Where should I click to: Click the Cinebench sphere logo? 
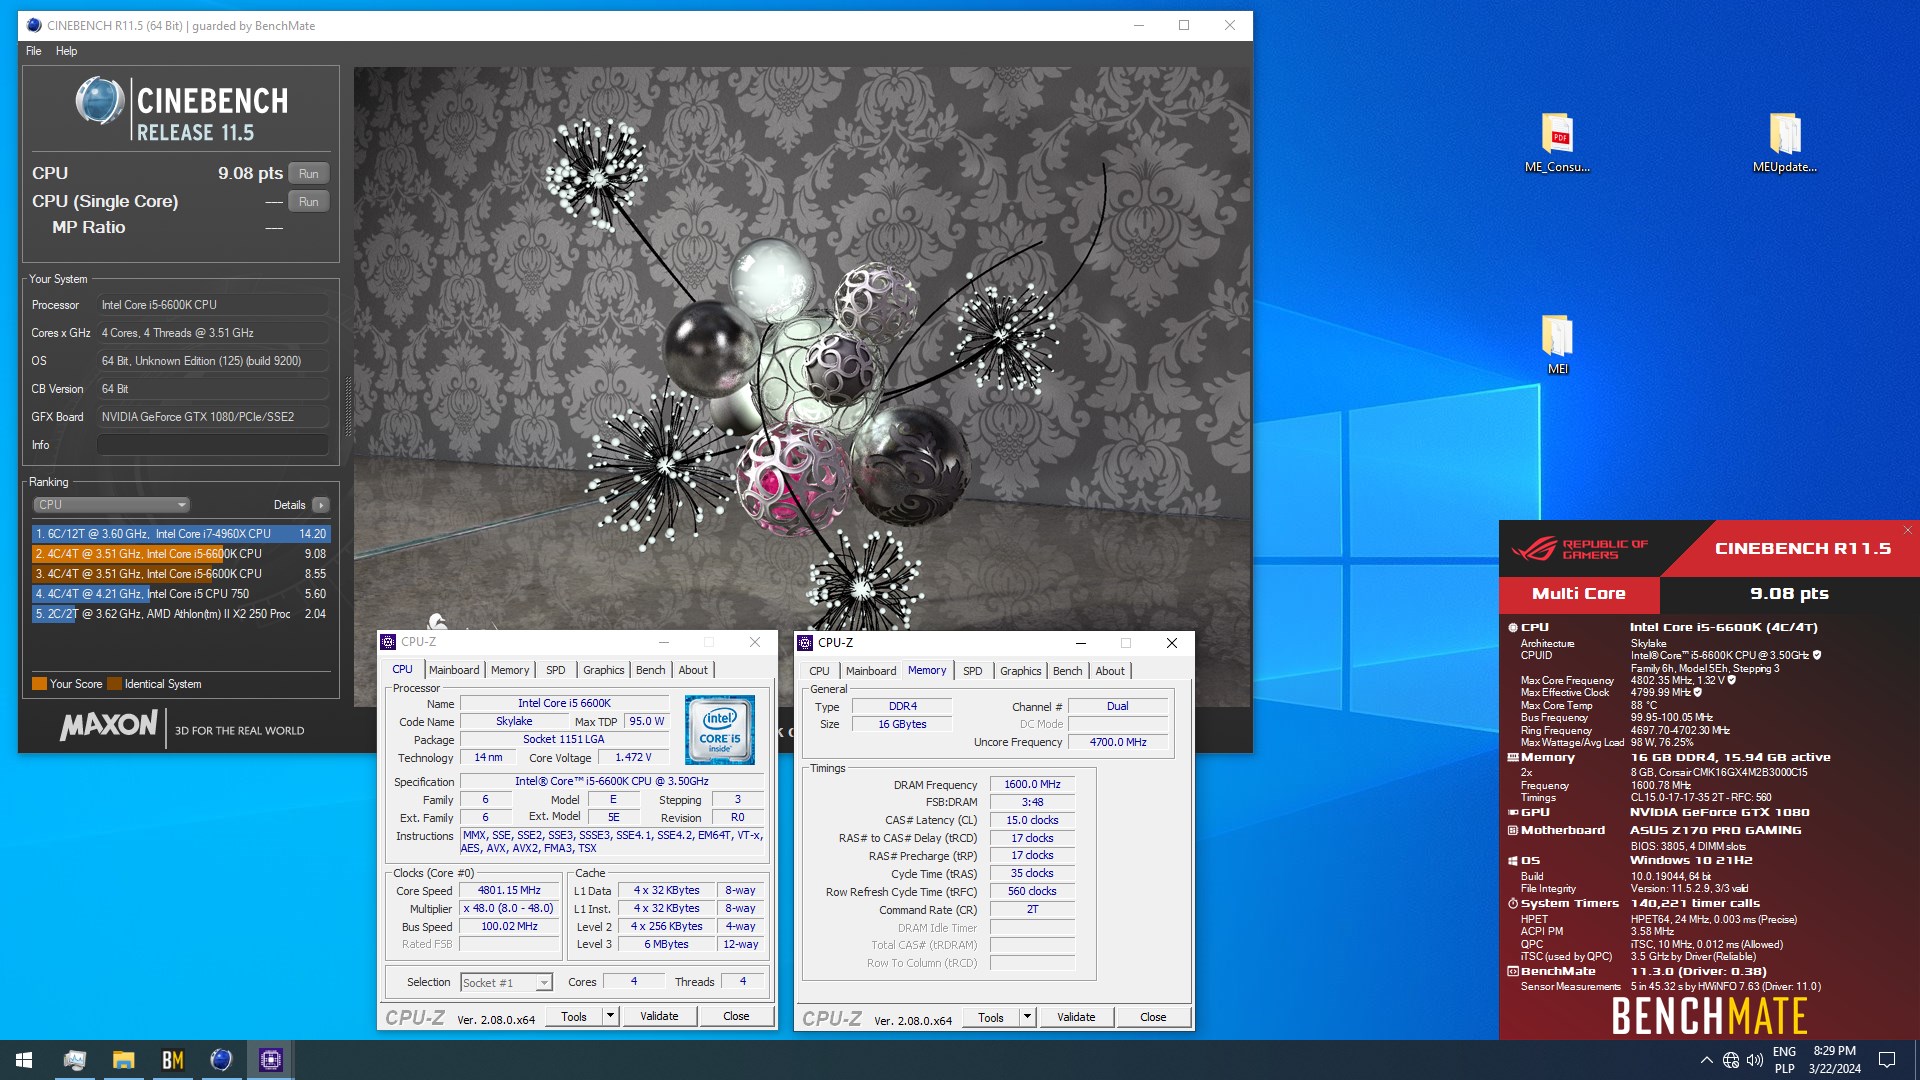coord(100,101)
